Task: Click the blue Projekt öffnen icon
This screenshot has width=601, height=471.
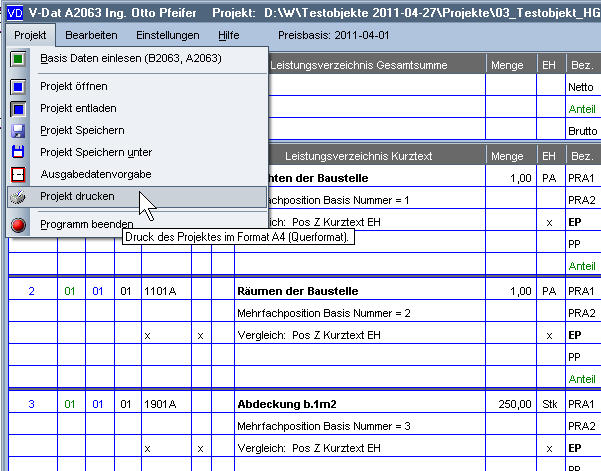Action: coord(18,87)
